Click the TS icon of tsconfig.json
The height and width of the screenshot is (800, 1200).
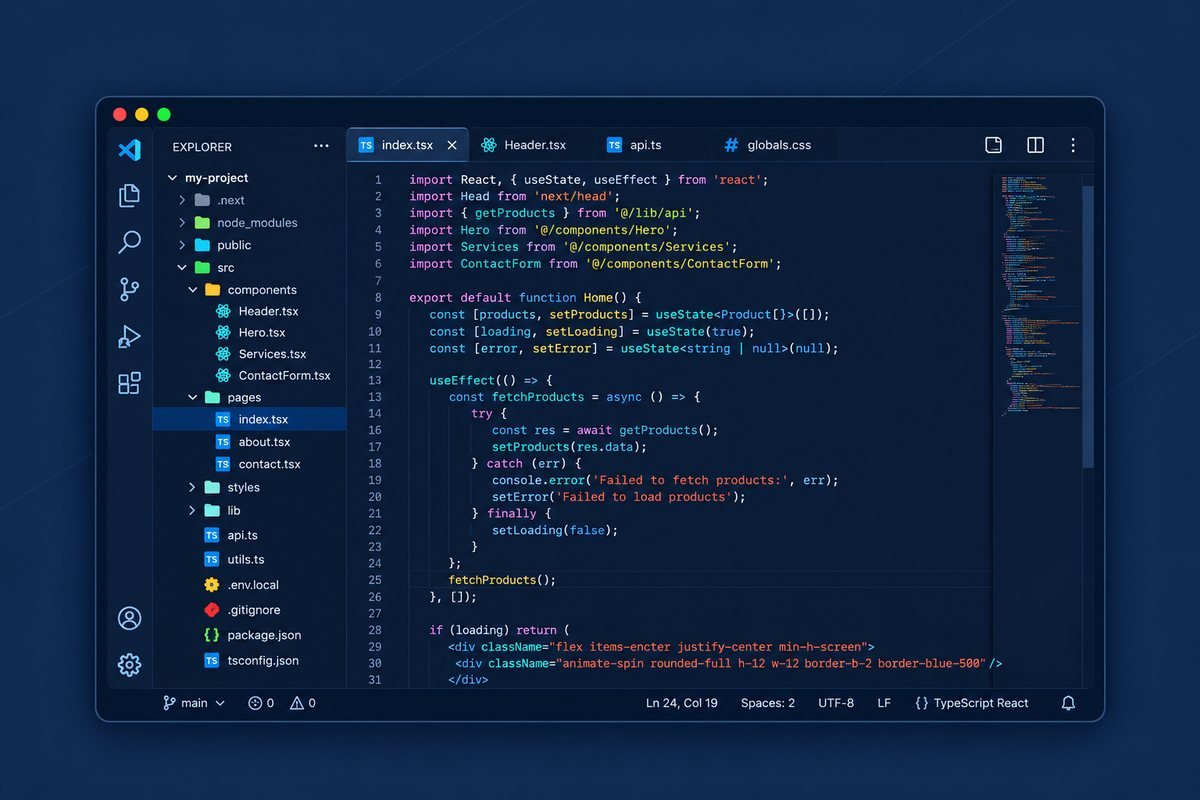pos(212,660)
